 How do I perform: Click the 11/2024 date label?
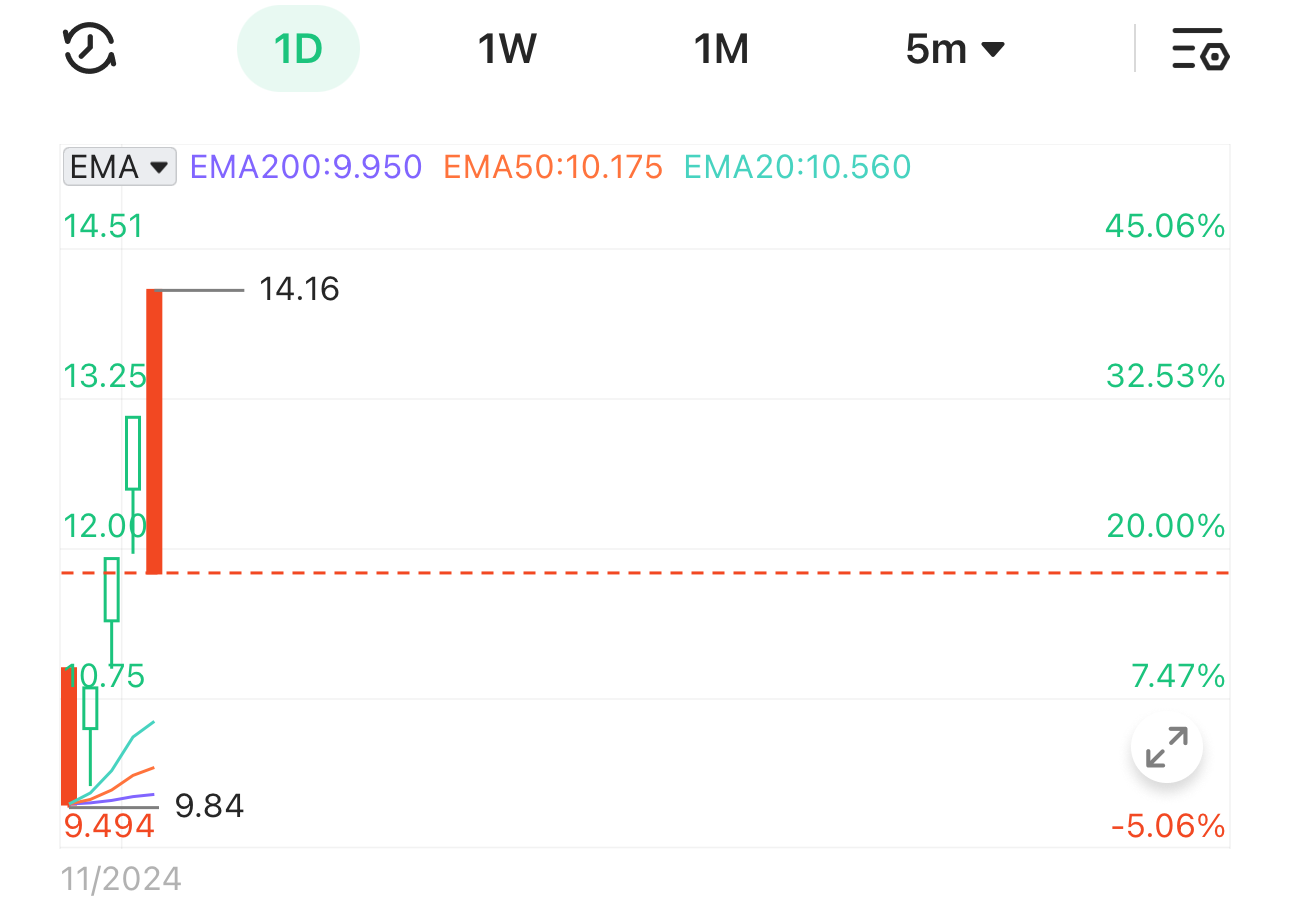(x=121, y=879)
